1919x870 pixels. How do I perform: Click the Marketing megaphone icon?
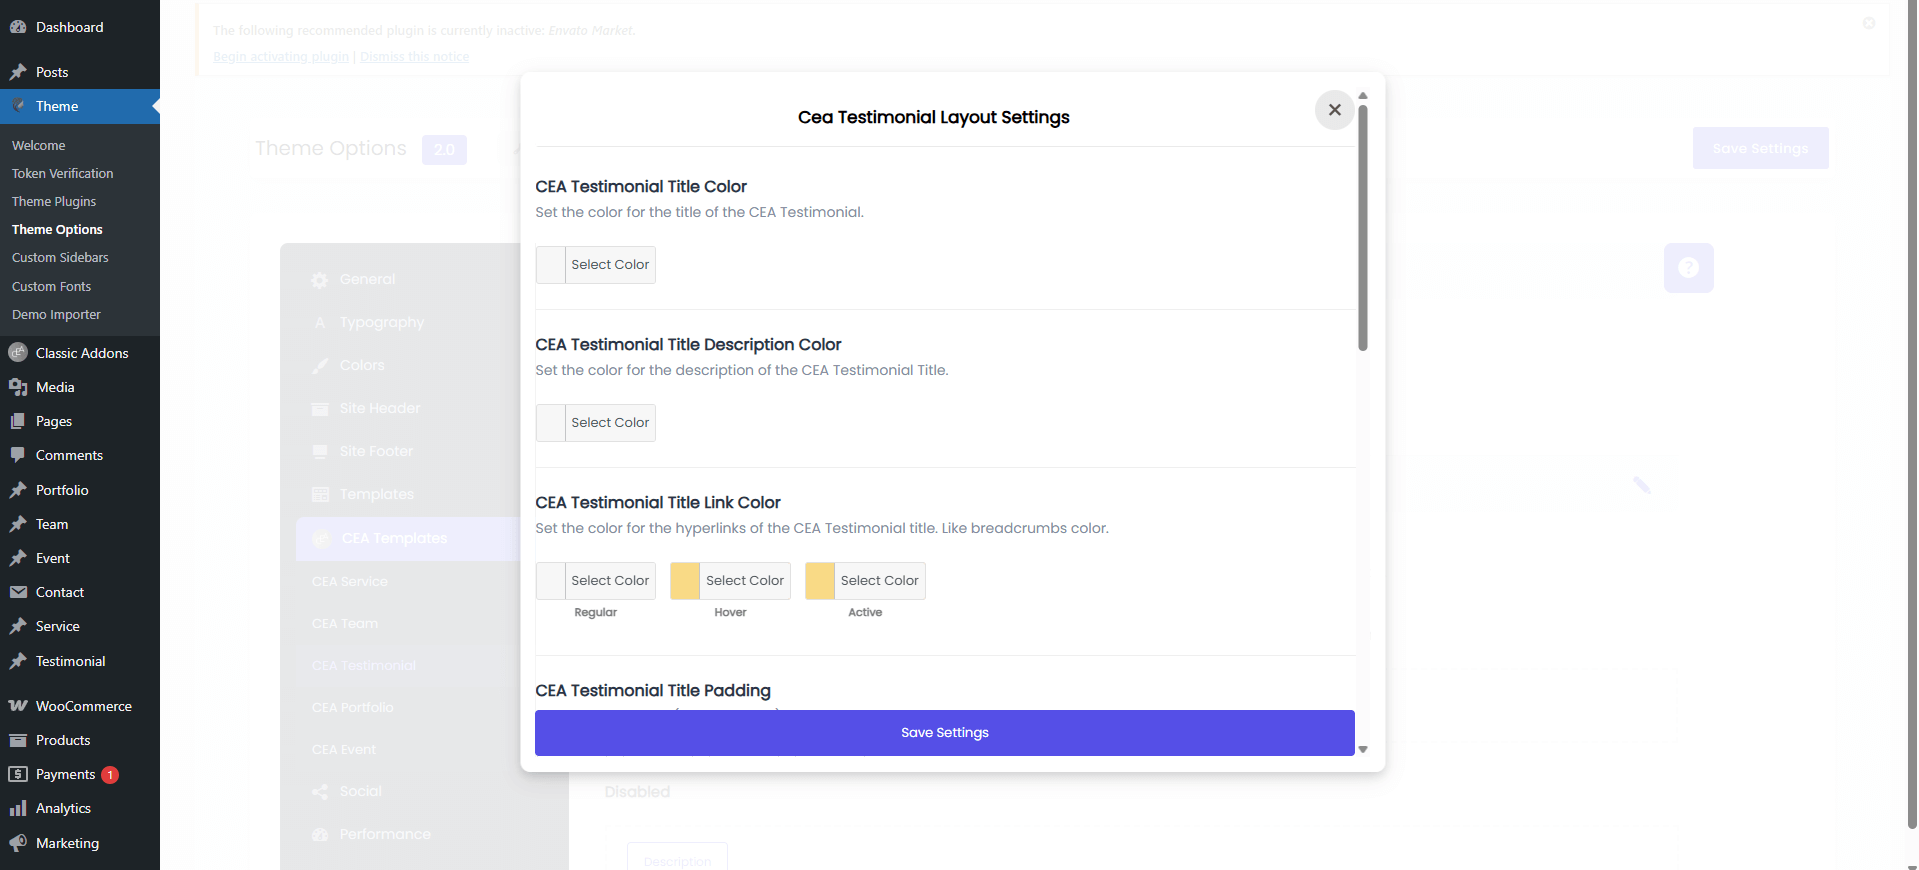point(18,843)
